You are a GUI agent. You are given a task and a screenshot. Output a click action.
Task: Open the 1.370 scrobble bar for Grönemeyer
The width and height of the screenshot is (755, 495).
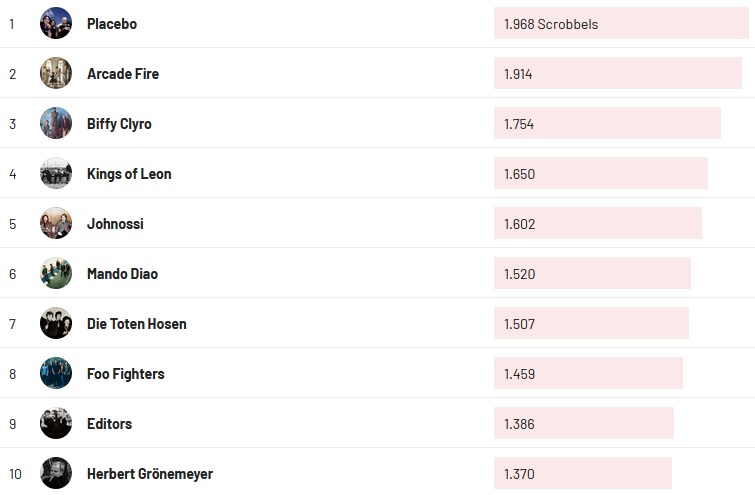click(x=582, y=473)
